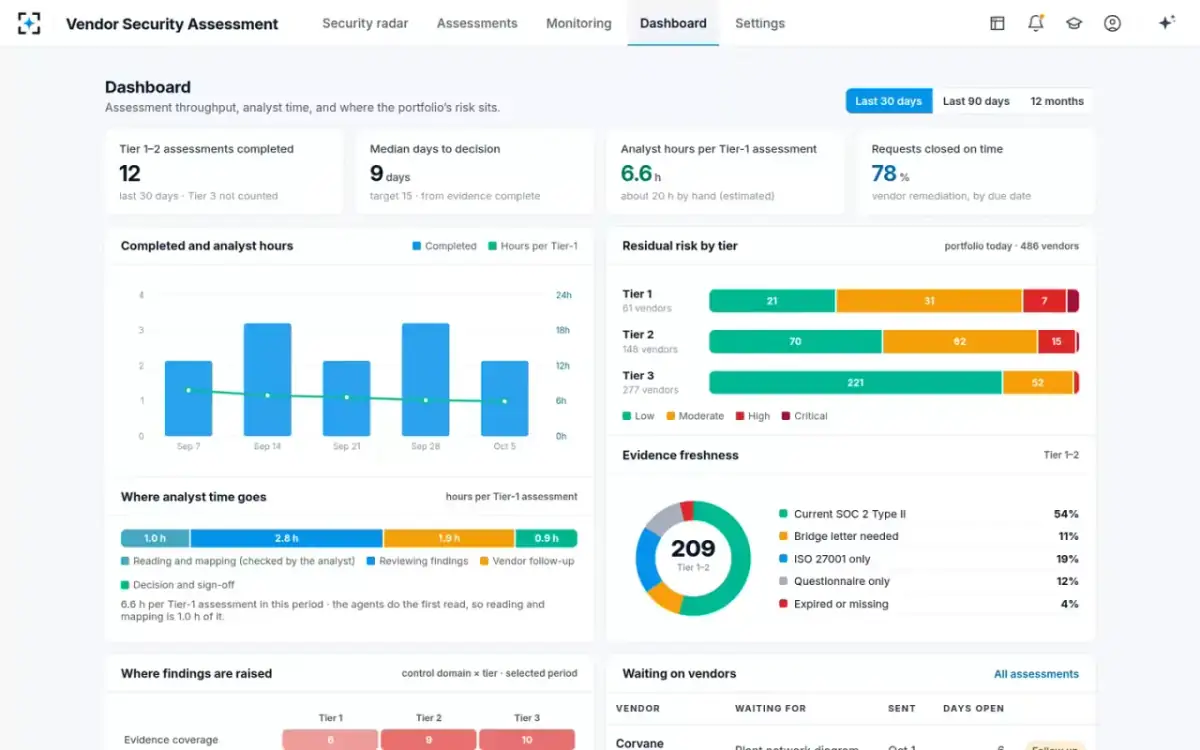
Task: Click Tier 2 Evidence coverage cell 9
Action: [428, 740]
